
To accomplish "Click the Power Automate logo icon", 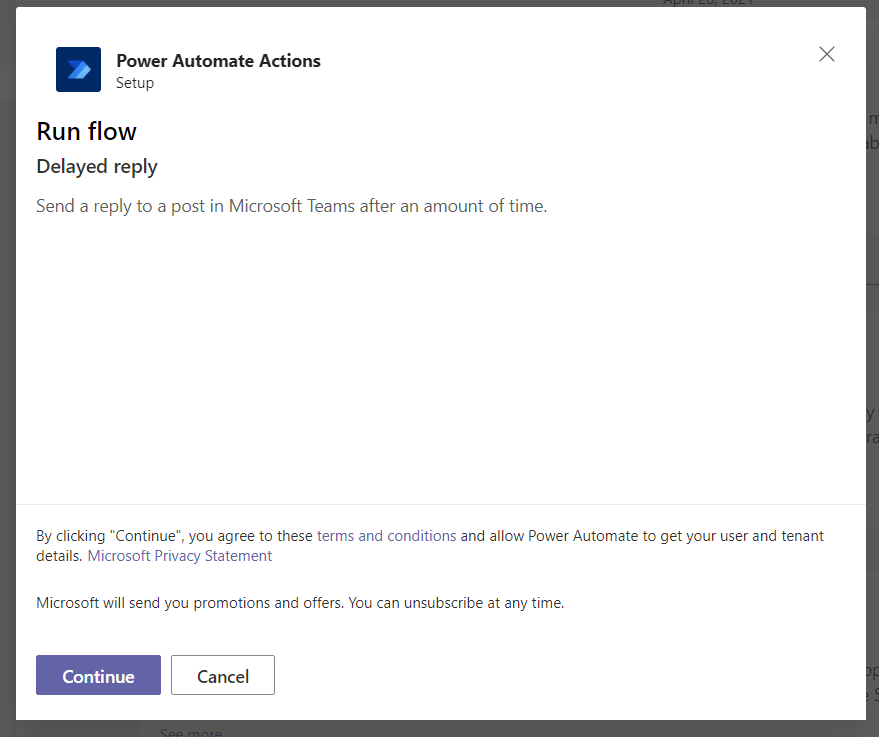I will [78, 70].
